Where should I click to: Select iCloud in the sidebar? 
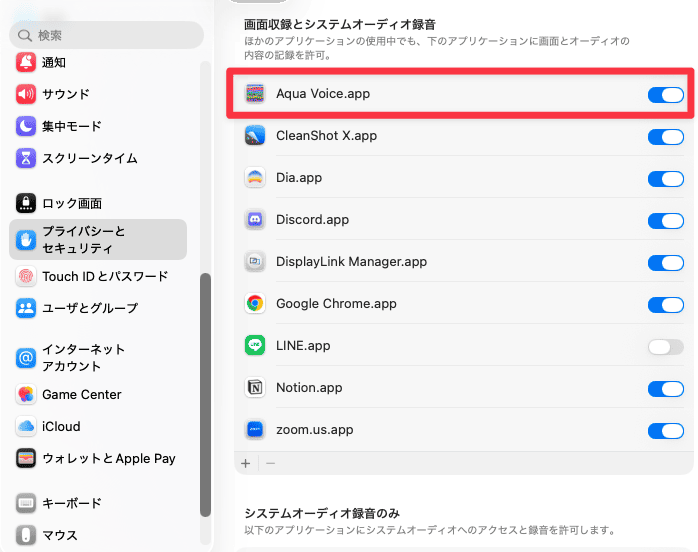61,426
